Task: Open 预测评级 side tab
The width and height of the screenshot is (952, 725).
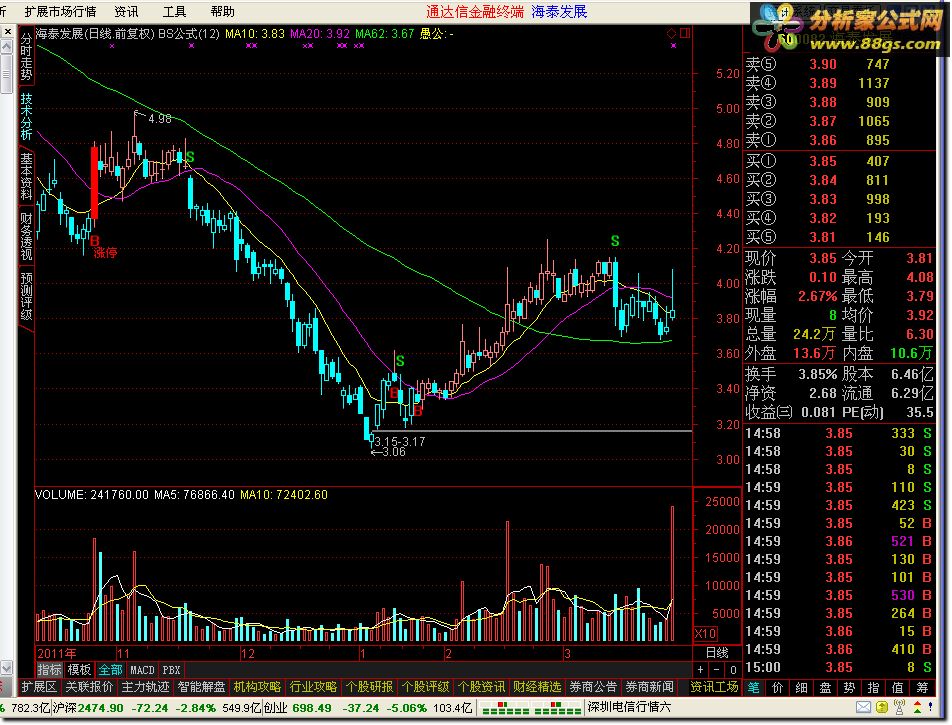Action: pyautogui.click(x=26, y=296)
